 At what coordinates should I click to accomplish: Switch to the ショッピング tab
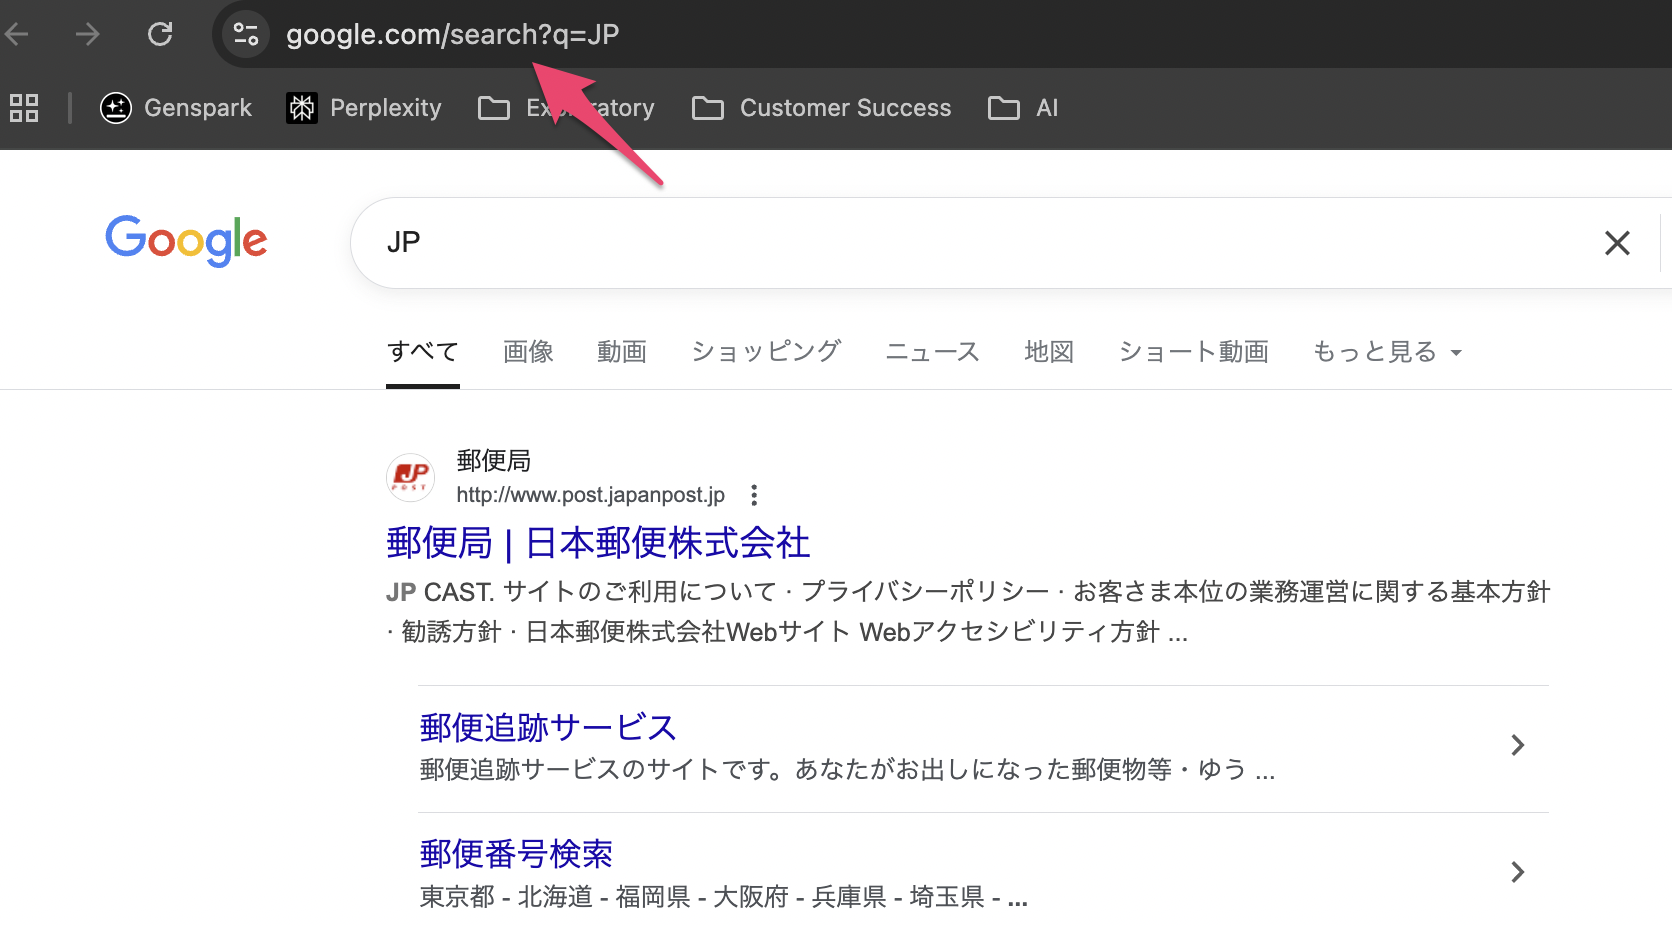pyautogui.click(x=766, y=352)
